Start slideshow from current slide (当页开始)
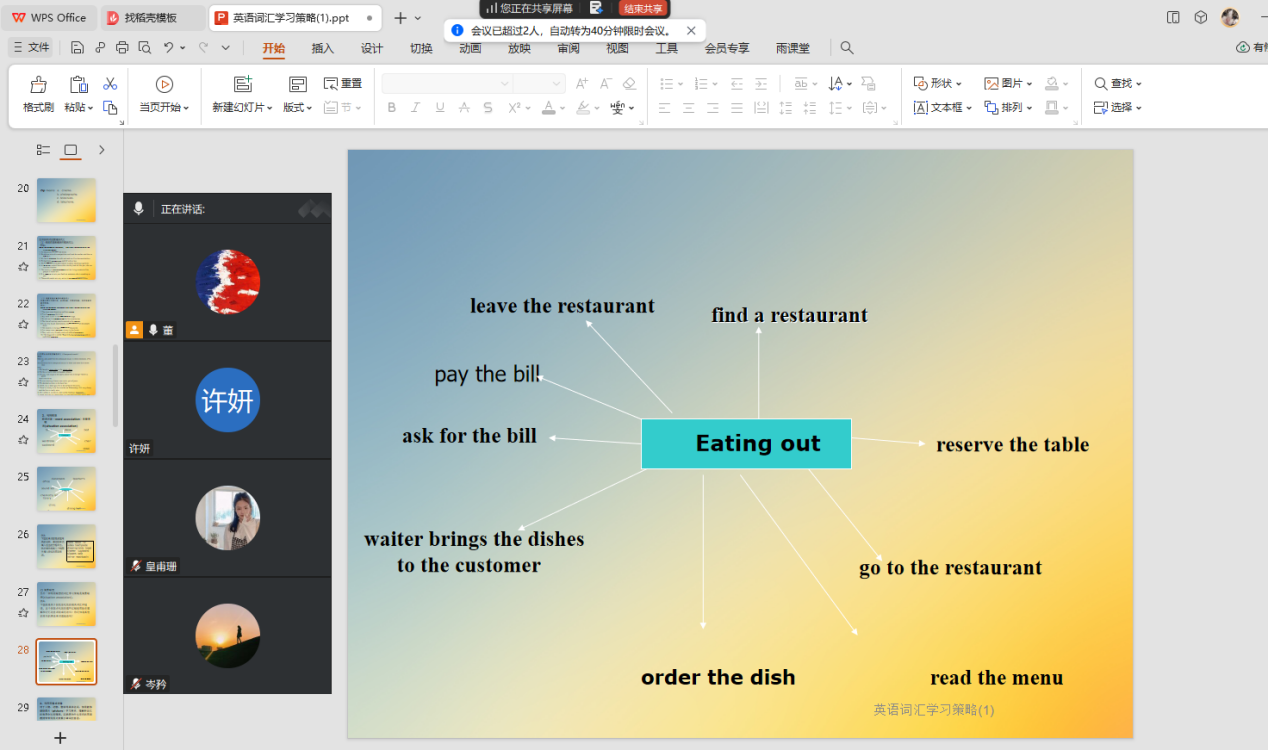The image size is (1268, 750). pyautogui.click(x=164, y=95)
